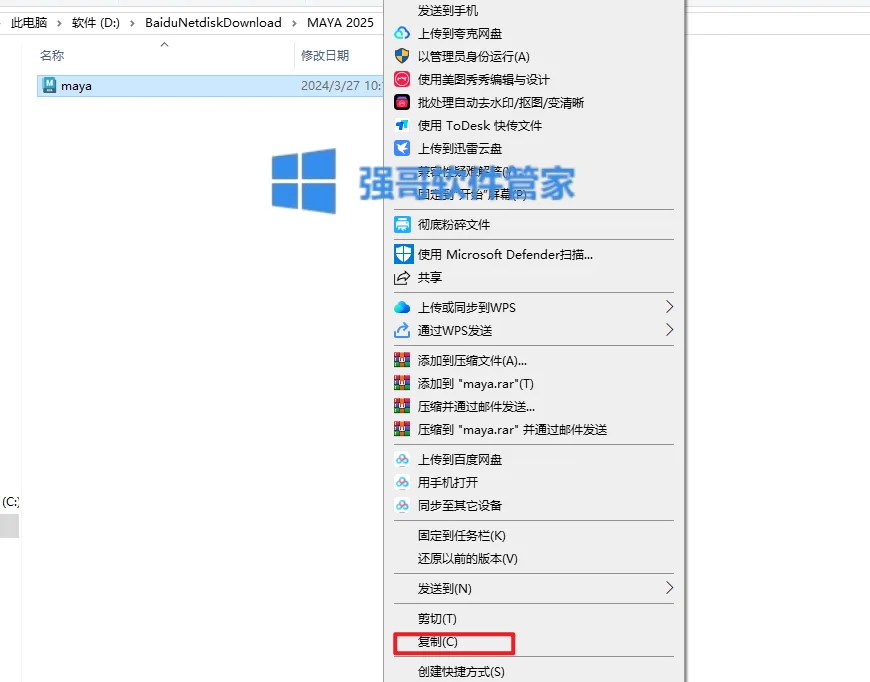Click the ToDesk file transfer icon
The image size is (870, 682).
[402, 125]
